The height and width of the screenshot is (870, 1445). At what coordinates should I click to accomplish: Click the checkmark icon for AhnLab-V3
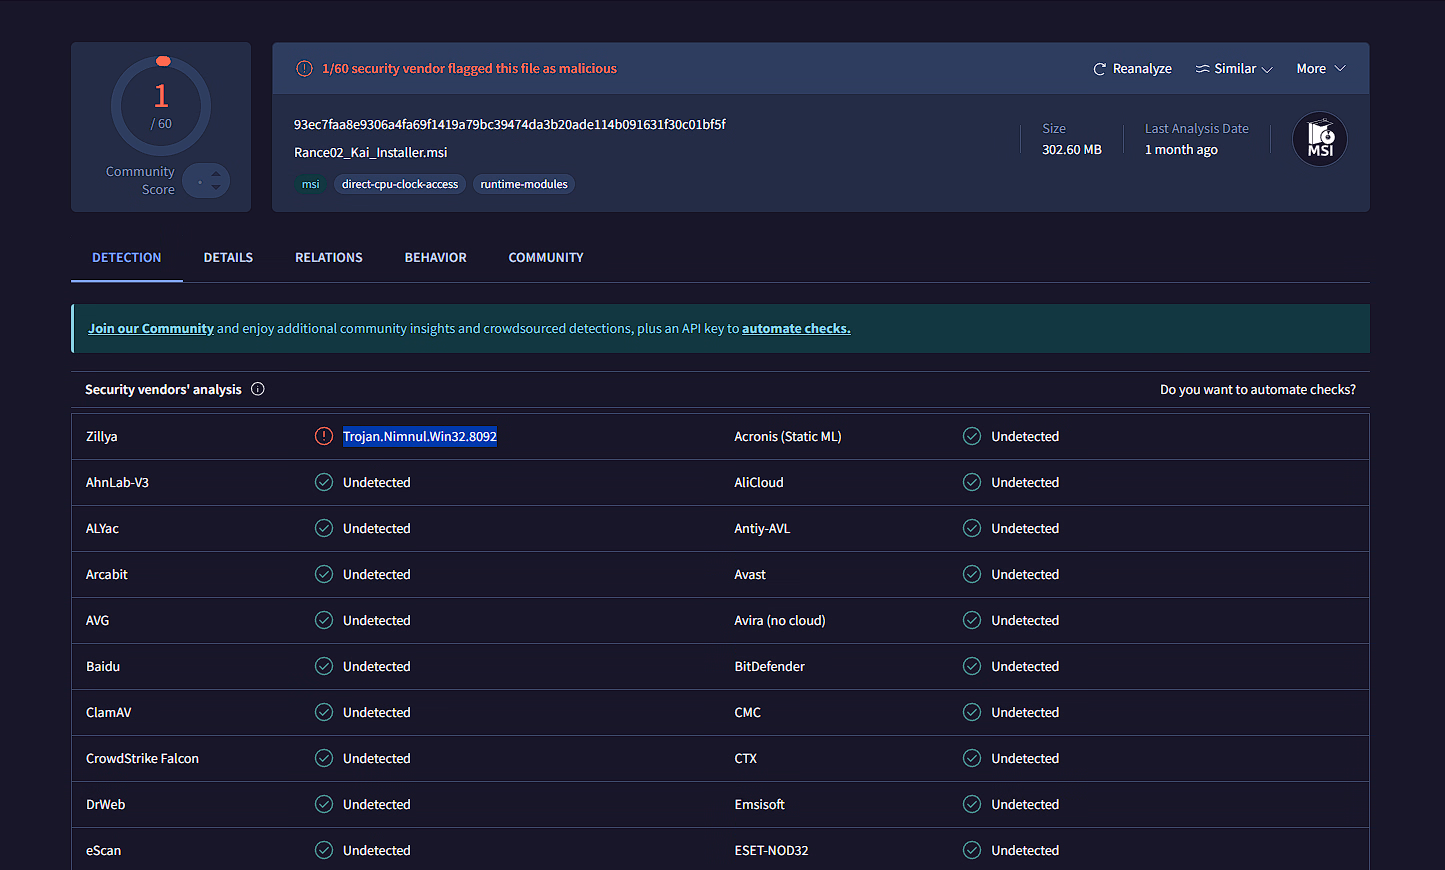(324, 482)
